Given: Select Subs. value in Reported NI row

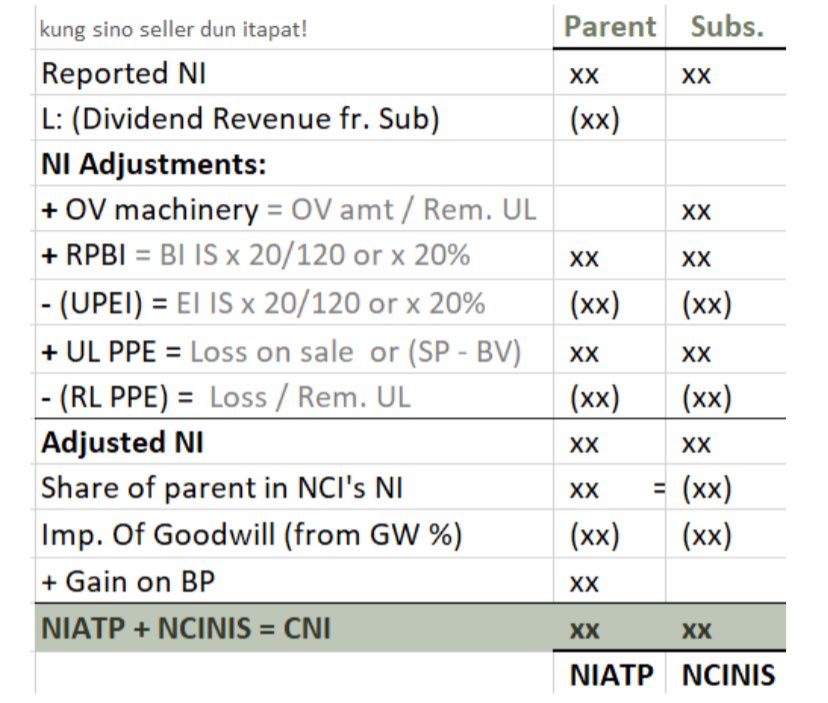Looking at the screenshot, I should click(x=726, y=73).
